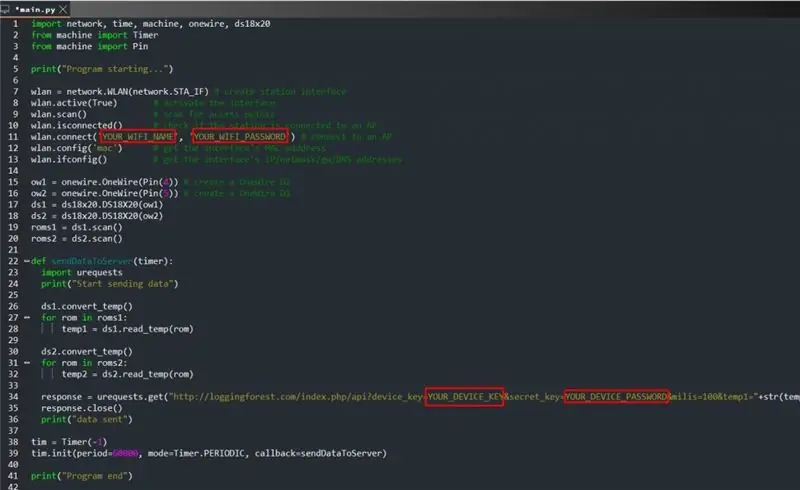Click print("Program end") line

(x=82, y=476)
